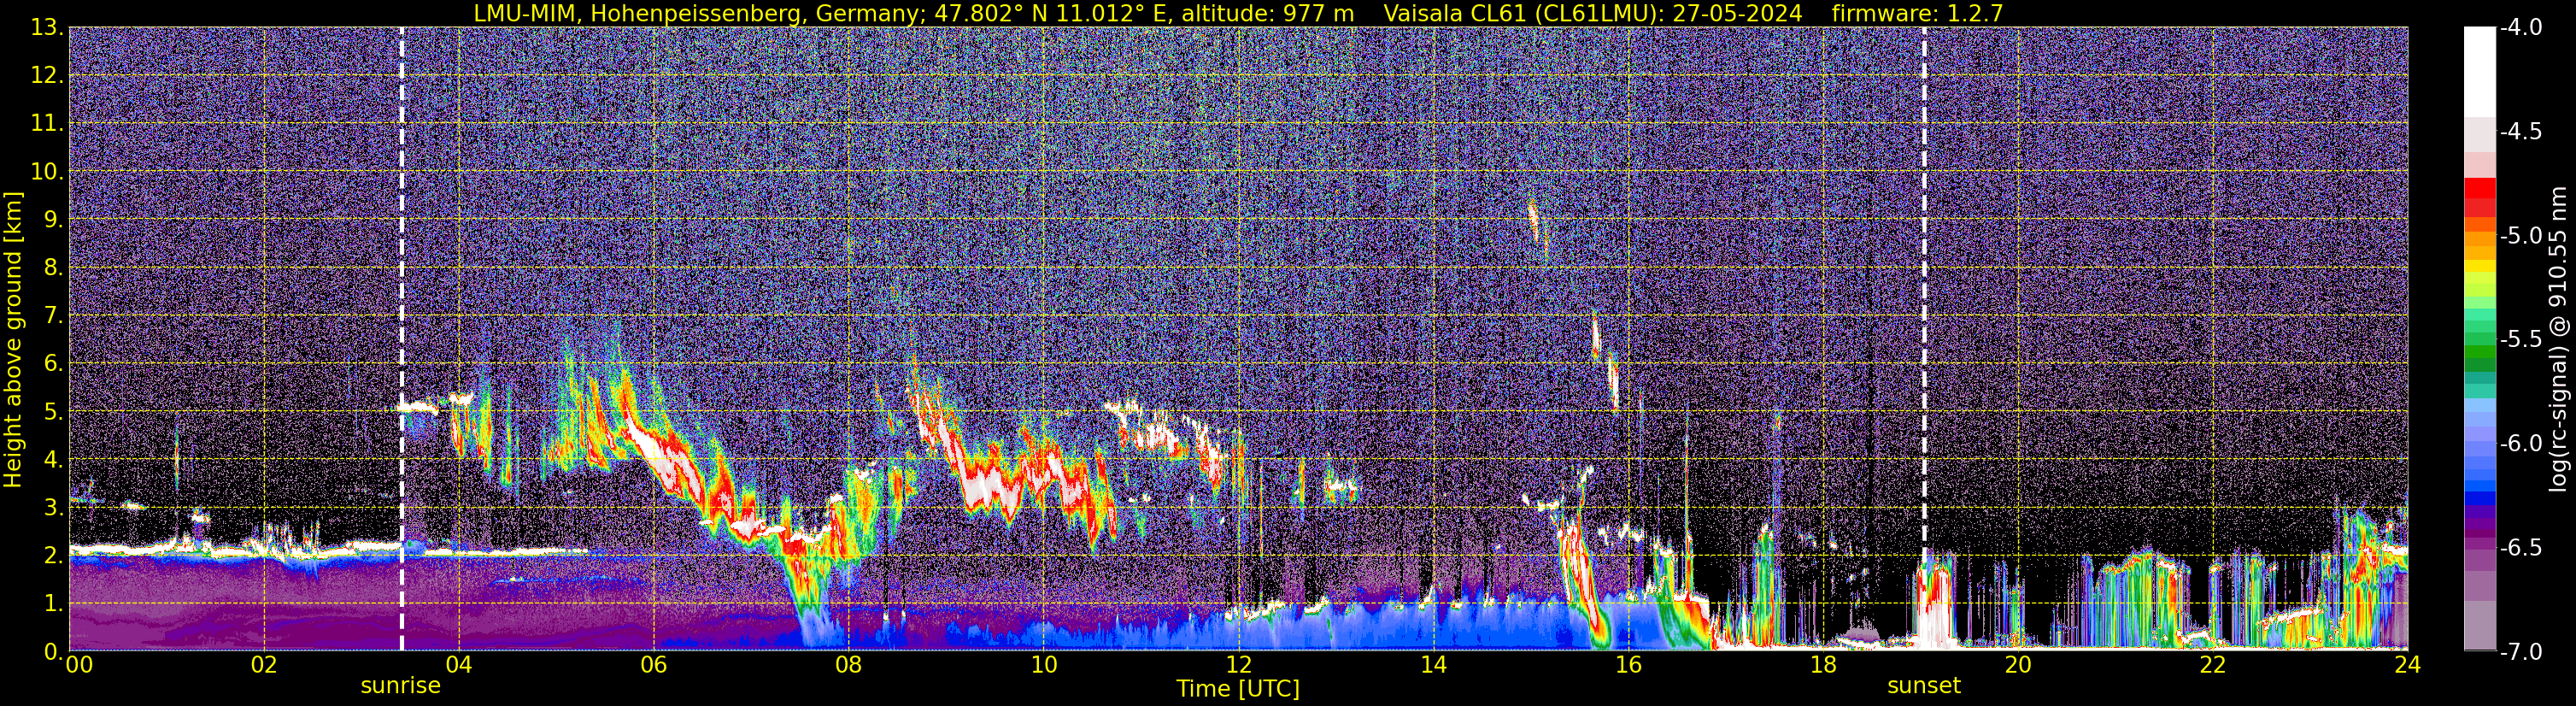The image size is (2576, 706).
Task: Click the '3.' height tick label
Action: [53, 508]
